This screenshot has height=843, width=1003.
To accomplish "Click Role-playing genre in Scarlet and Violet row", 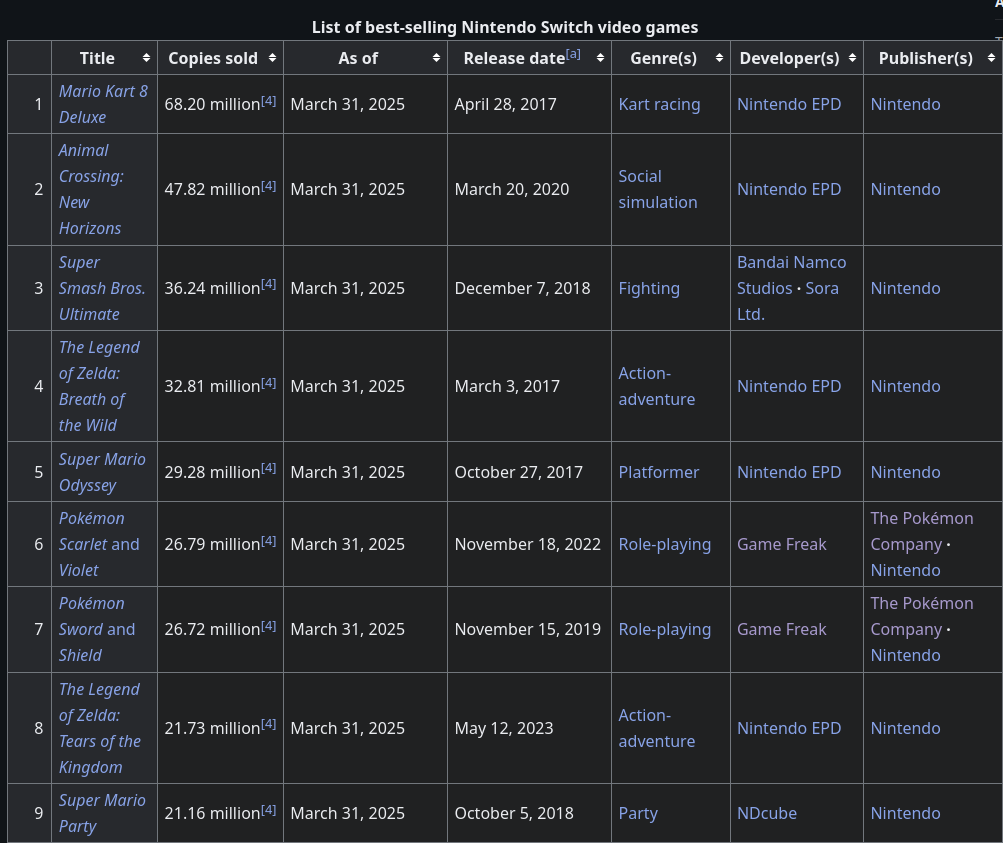I will click(x=665, y=544).
